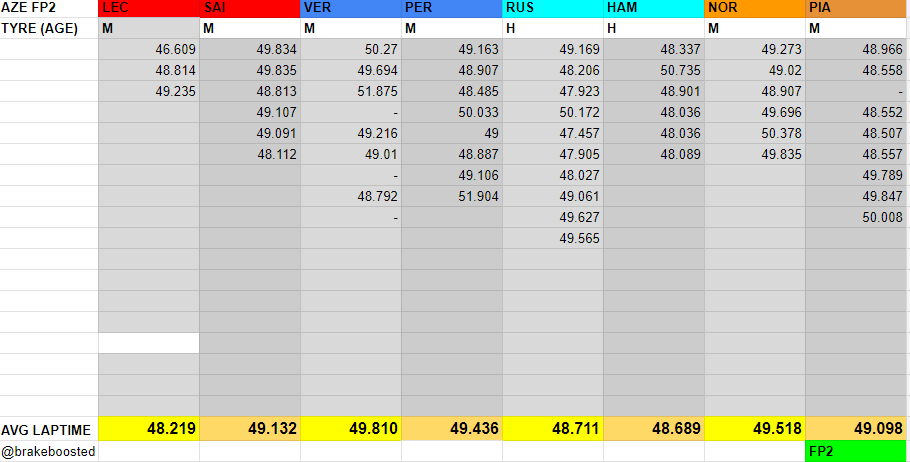This screenshot has height=462, width=910.
Task: Click the 48.206 cell
Action: point(553,70)
